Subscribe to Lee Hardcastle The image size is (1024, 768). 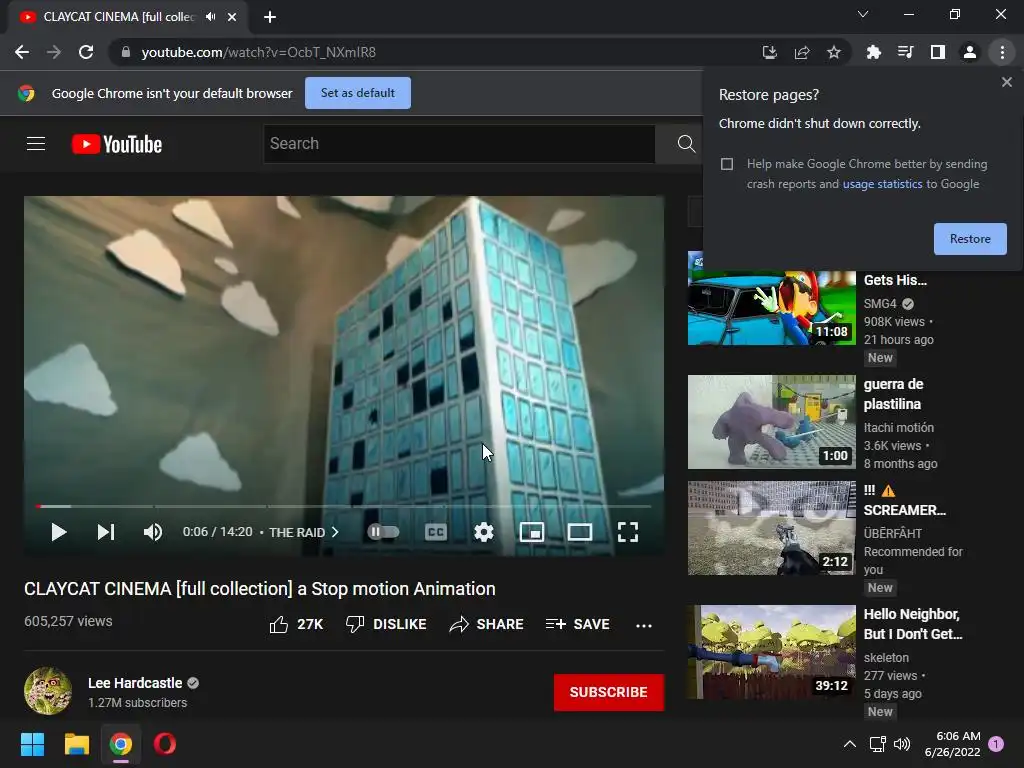pos(609,692)
